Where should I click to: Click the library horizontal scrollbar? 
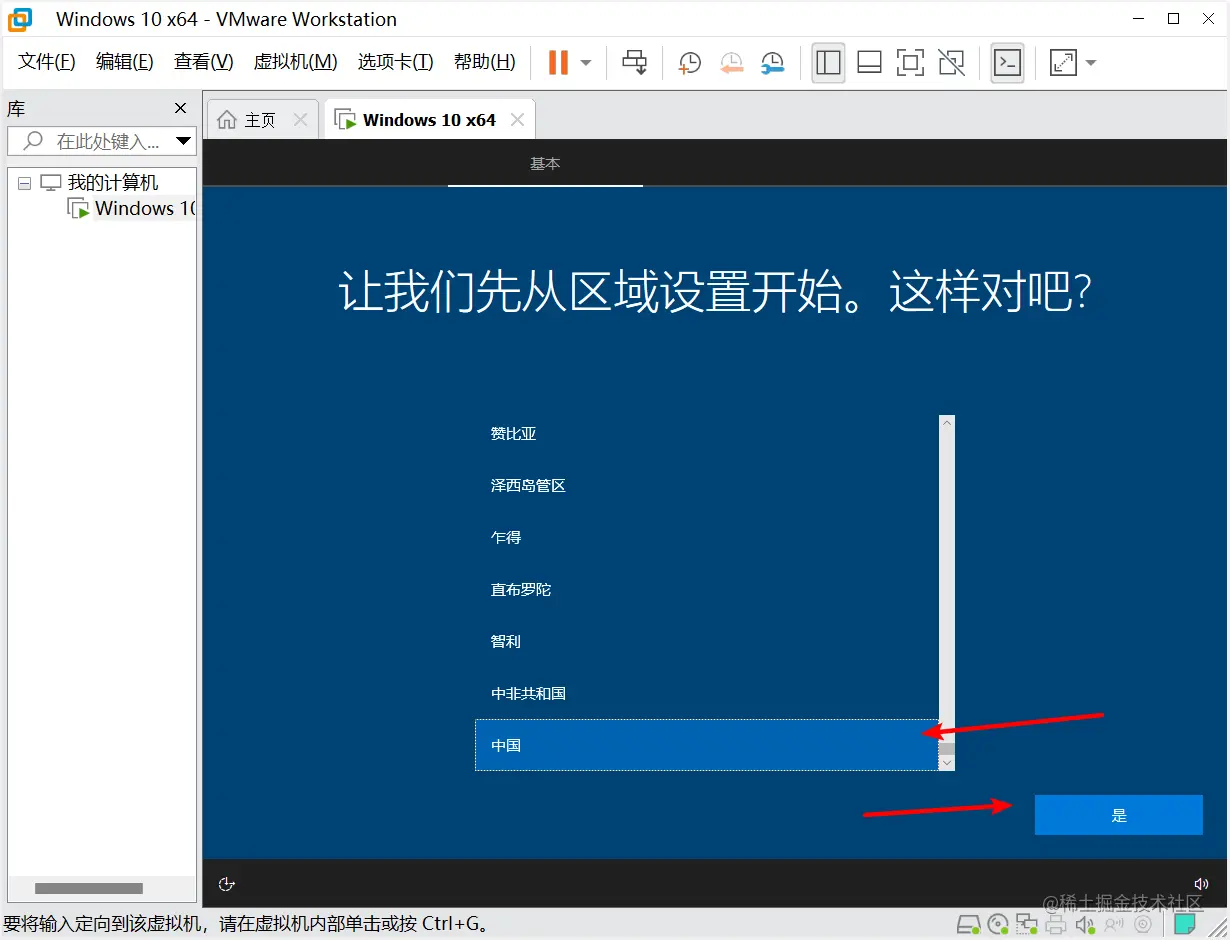(x=89, y=888)
